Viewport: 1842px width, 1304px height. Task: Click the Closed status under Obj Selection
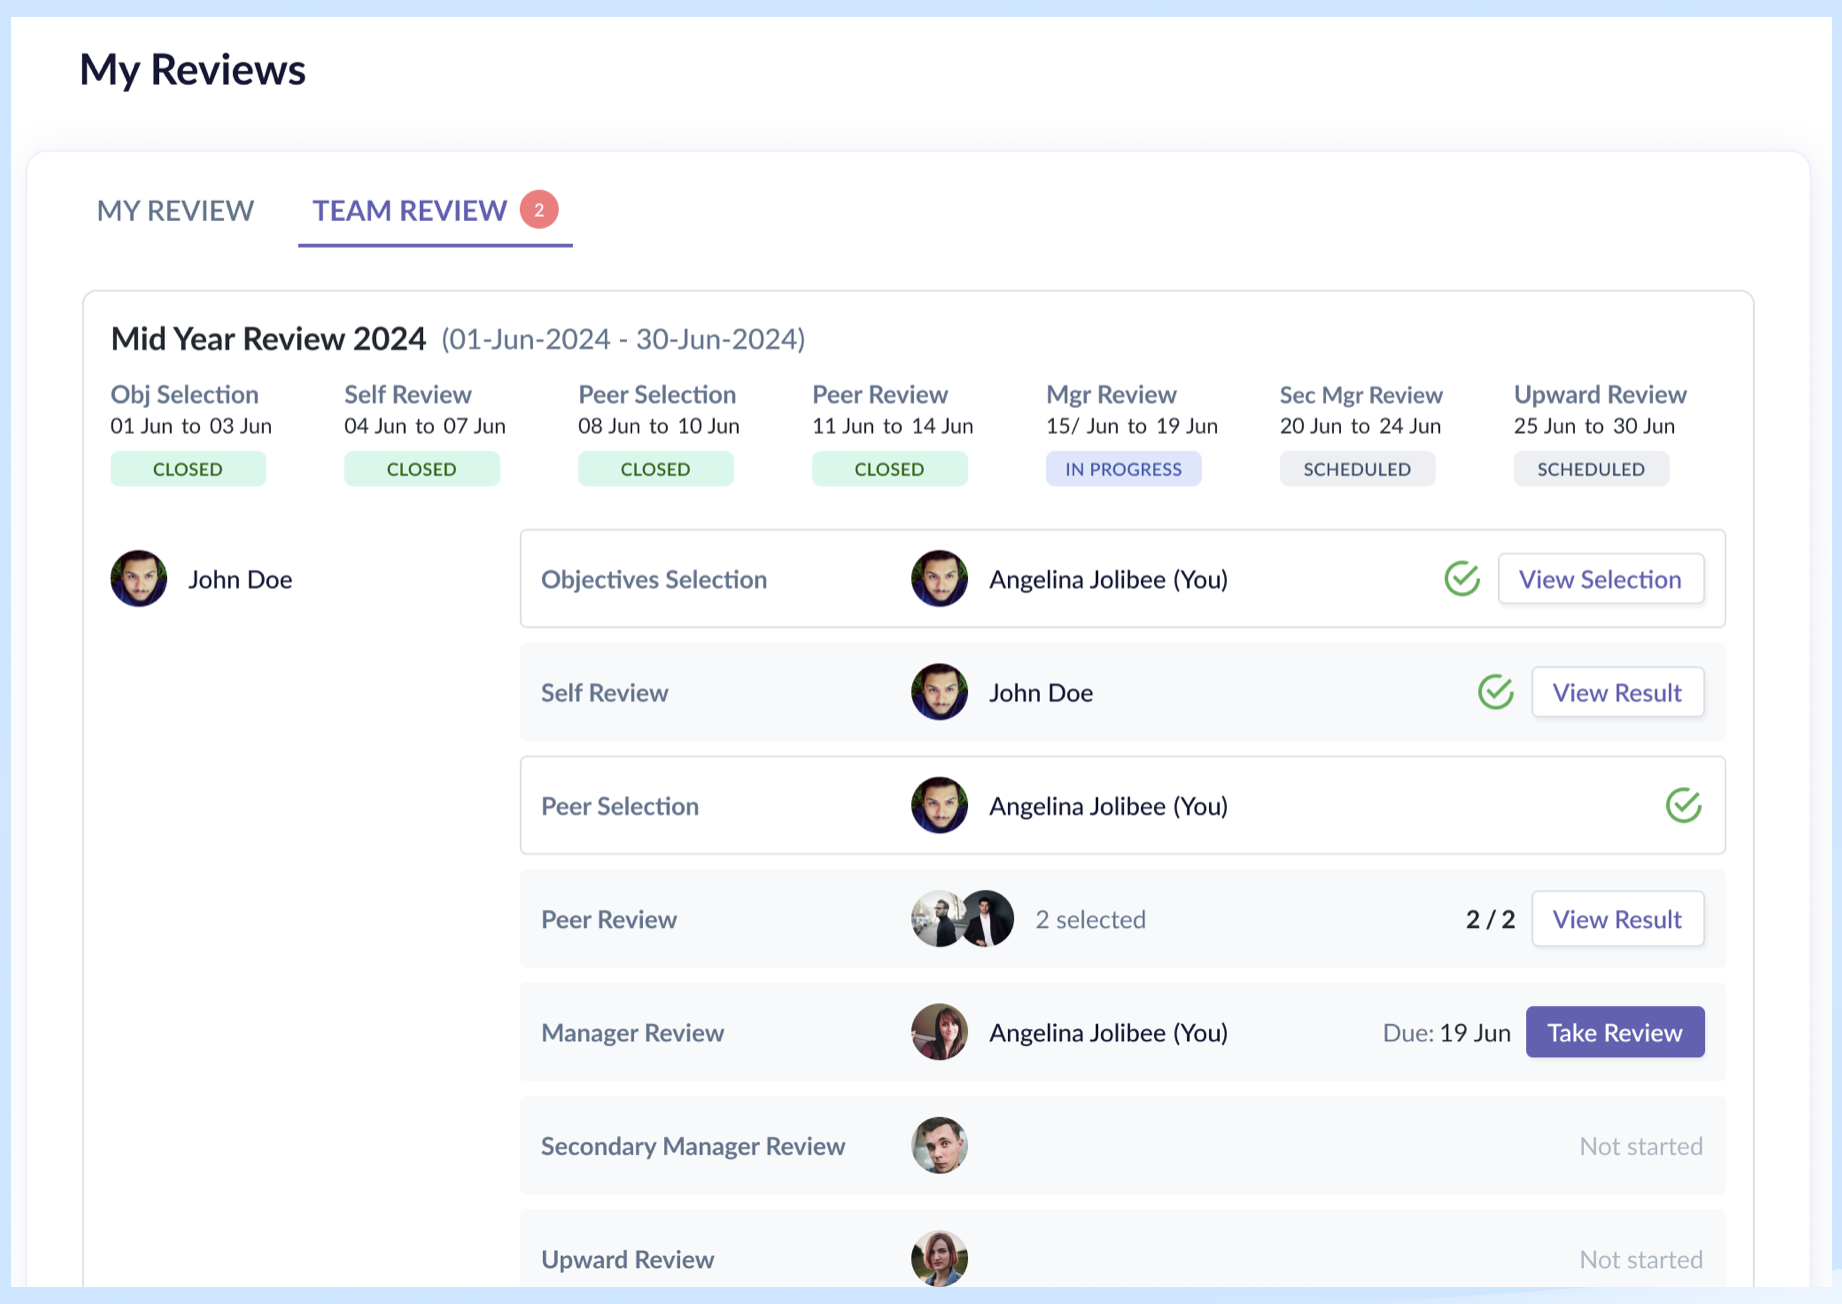[x=188, y=469]
